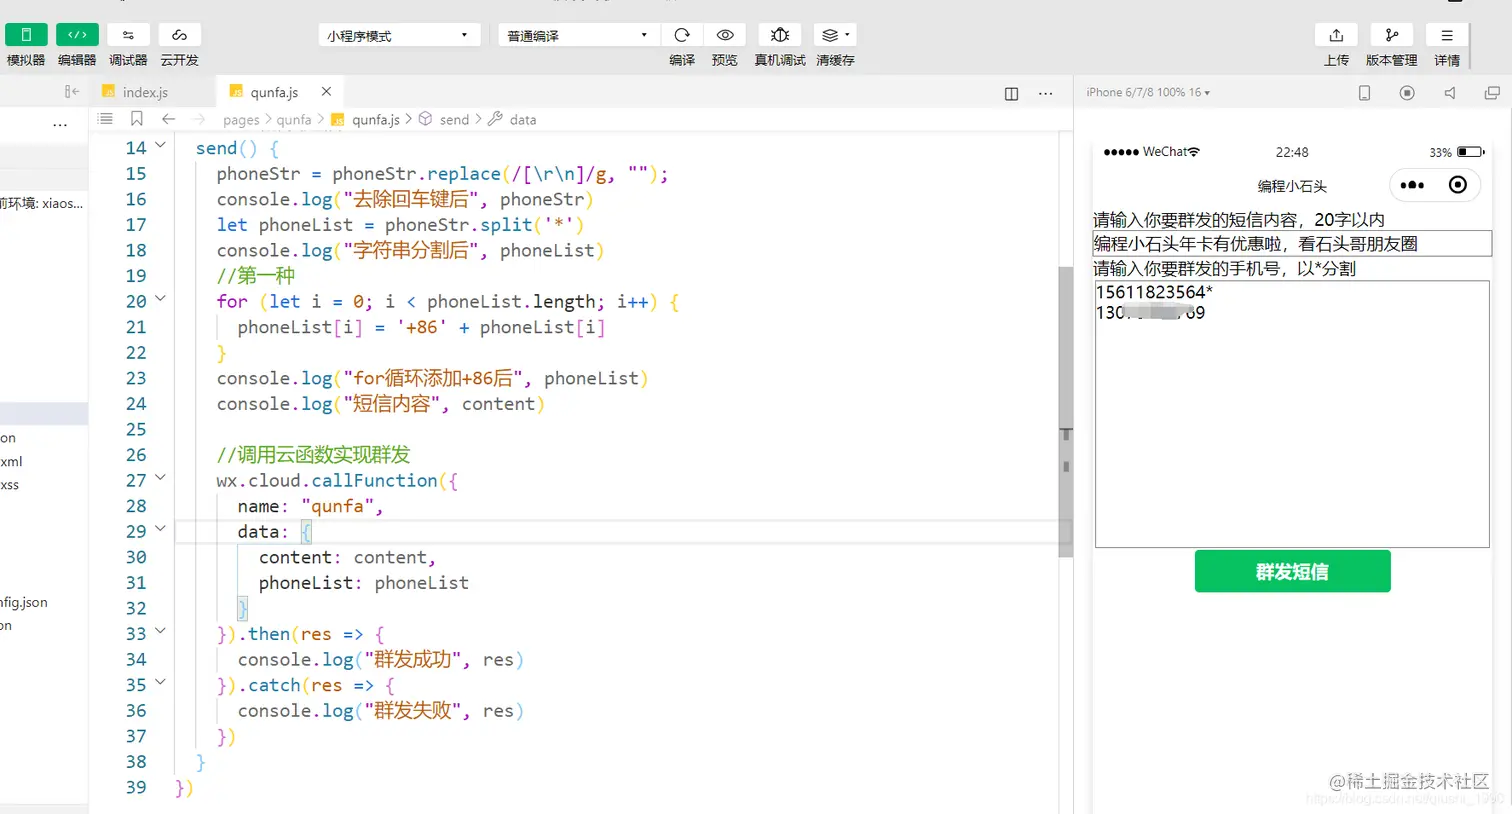Open the cloud development console
This screenshot has height=814, width=1512.
point(179,35)
